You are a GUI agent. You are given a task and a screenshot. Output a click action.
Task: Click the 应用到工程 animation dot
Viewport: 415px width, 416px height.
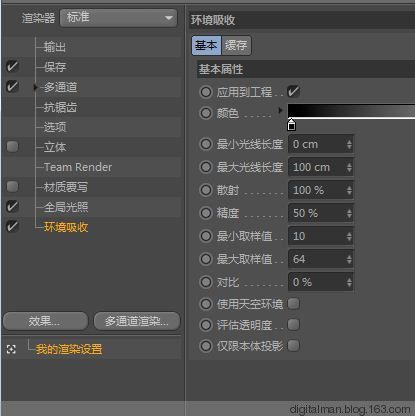tap(206, 92)
